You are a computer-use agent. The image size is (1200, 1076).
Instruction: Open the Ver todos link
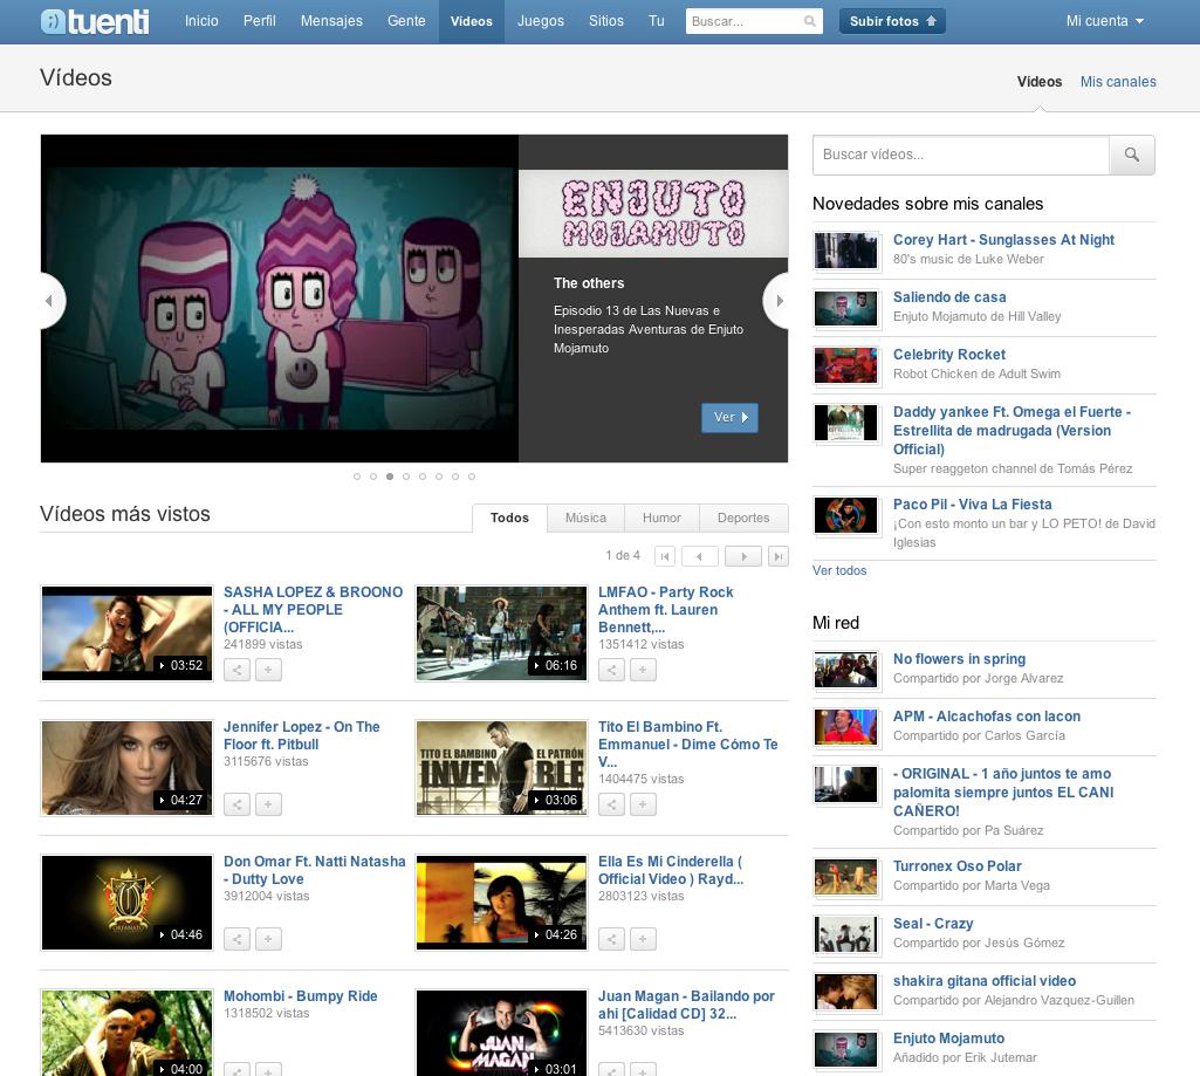(x=839, y=571)
